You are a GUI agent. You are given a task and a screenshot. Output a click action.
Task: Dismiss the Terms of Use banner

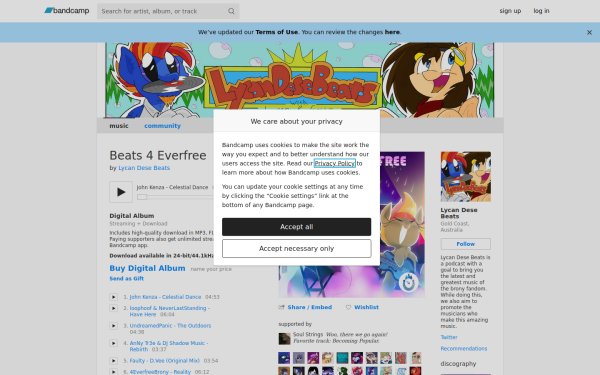point(589,33)
